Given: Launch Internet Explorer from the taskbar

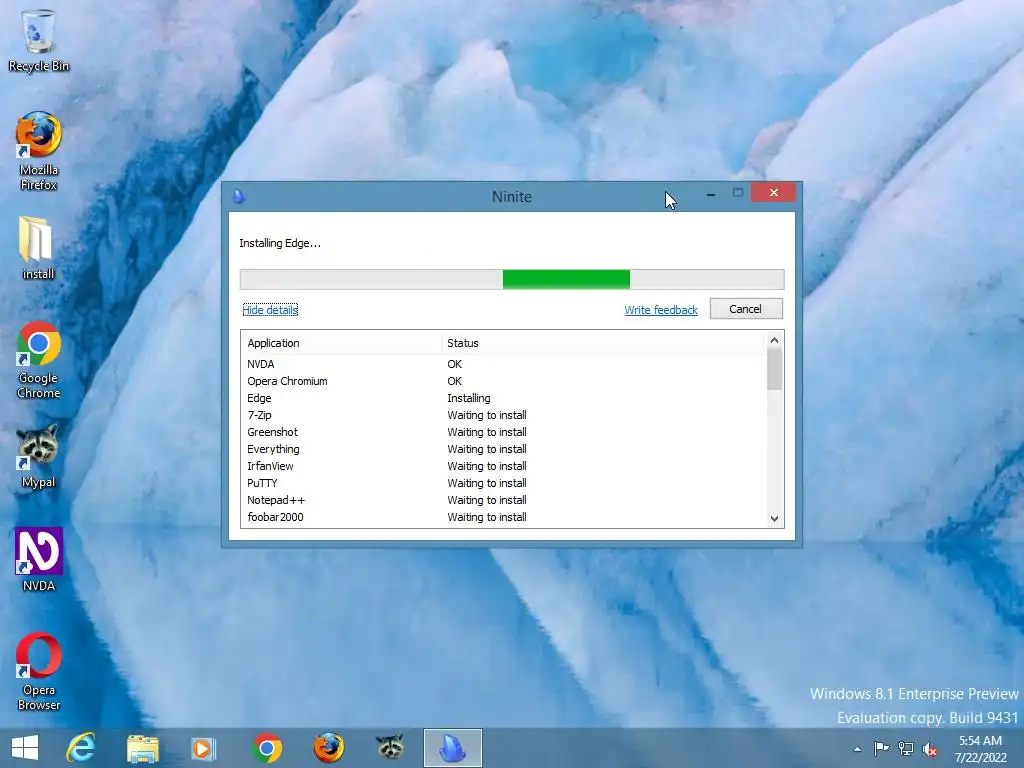Looking at the screenshot, I should coord(81,748).
